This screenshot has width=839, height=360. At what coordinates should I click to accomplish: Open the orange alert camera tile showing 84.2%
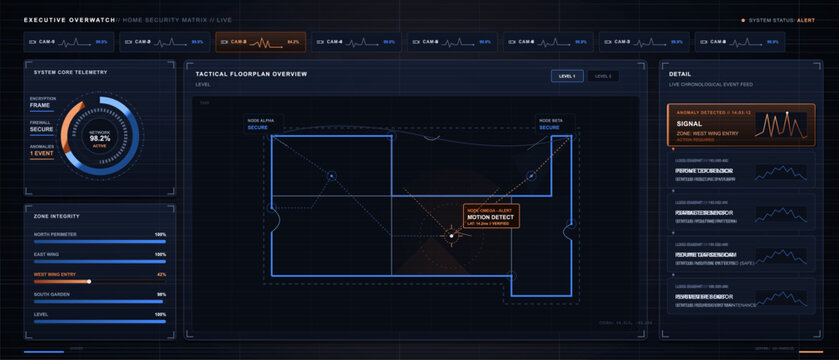(261, 42)
